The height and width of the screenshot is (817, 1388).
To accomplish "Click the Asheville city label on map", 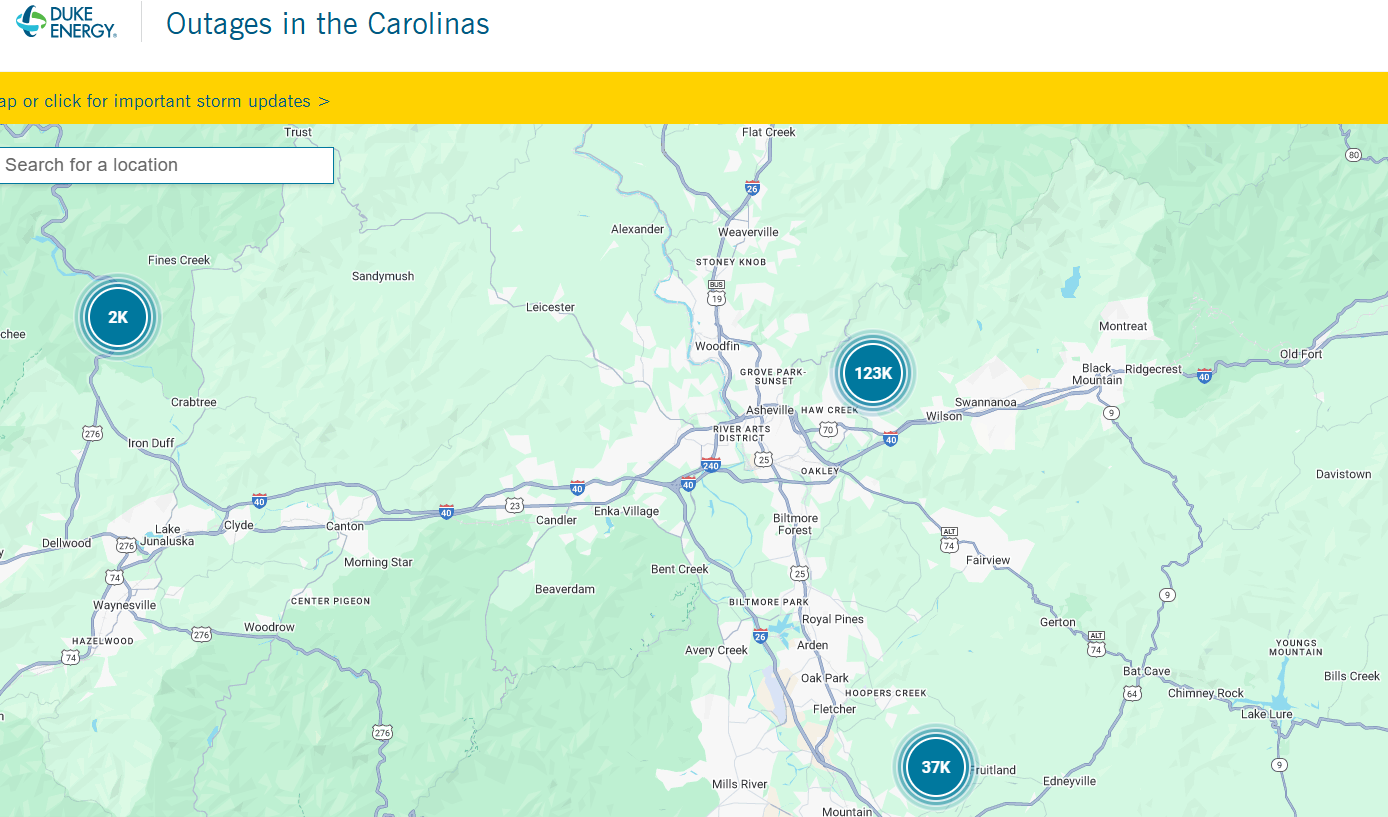I will pyautogui.click(x=769, y=410).
